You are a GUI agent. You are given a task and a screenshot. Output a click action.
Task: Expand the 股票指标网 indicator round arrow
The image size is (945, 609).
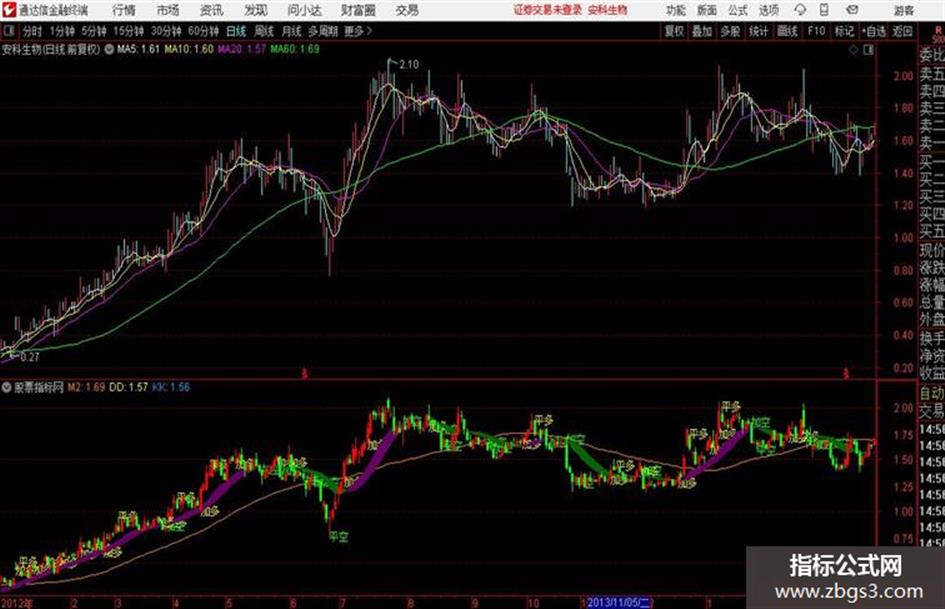click(7, 387)
